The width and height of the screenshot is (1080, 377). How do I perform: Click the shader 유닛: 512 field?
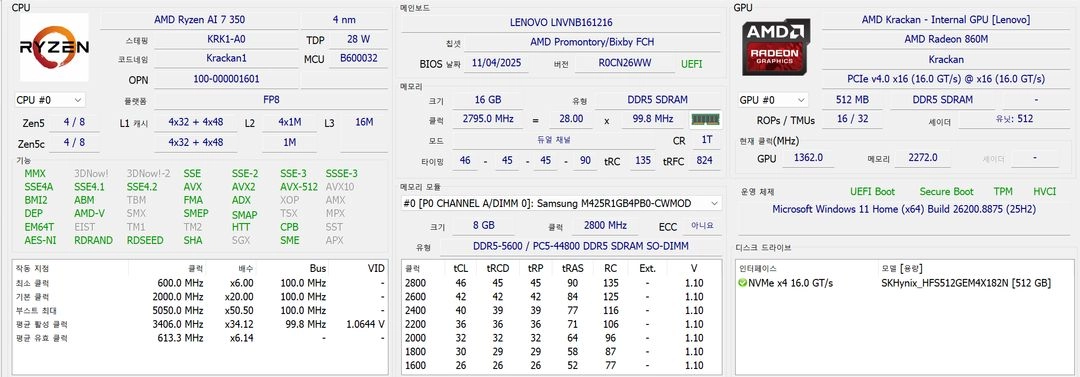(1014, 119)
